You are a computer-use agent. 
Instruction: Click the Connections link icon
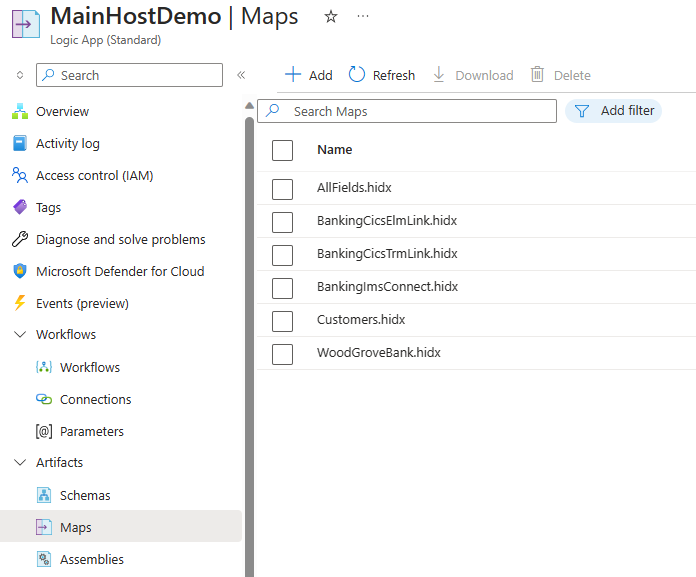click(x=44, y=399)
